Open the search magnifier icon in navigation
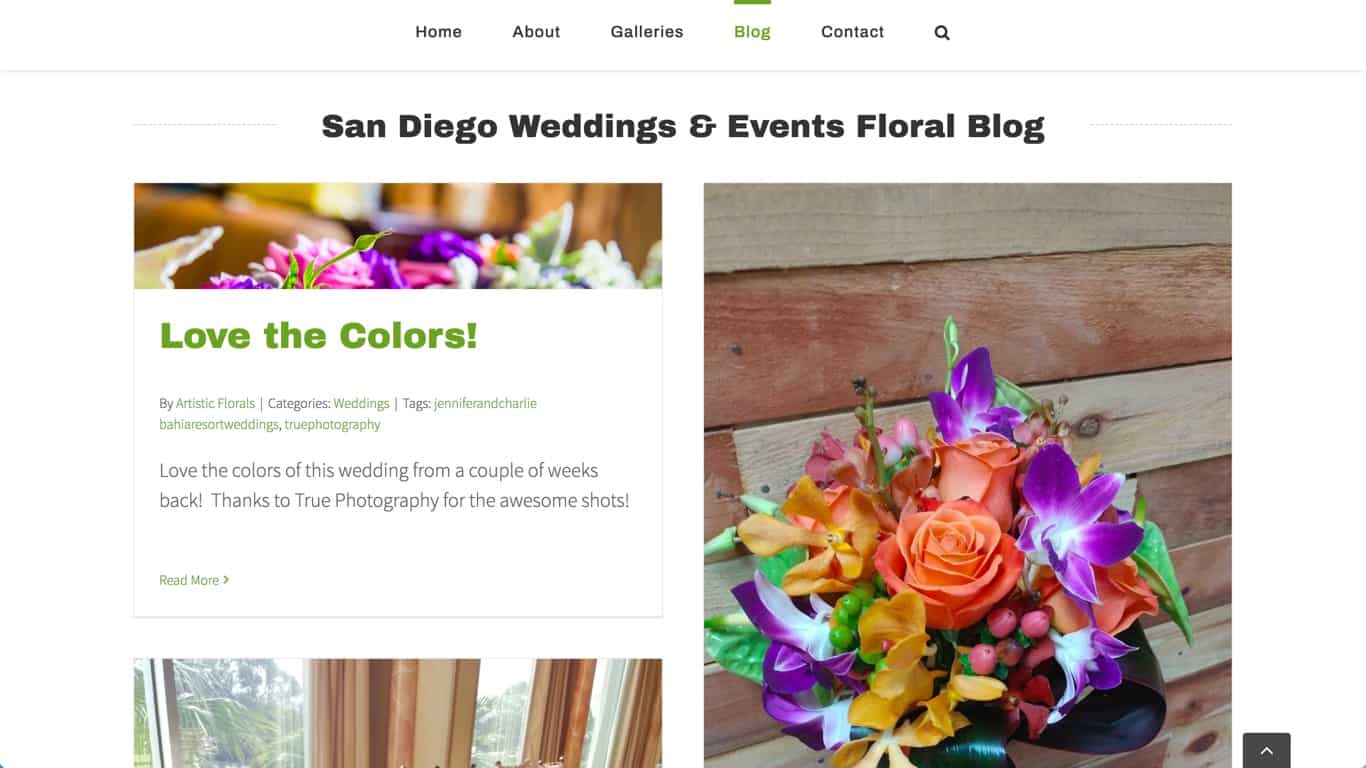 point(942,33)
